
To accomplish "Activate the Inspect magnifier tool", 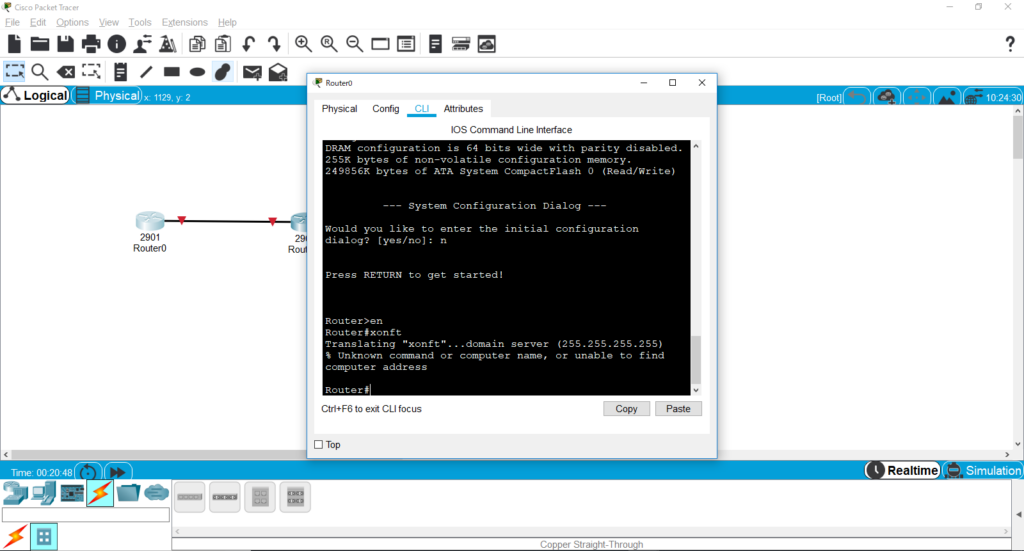I will tap(40, 71).
